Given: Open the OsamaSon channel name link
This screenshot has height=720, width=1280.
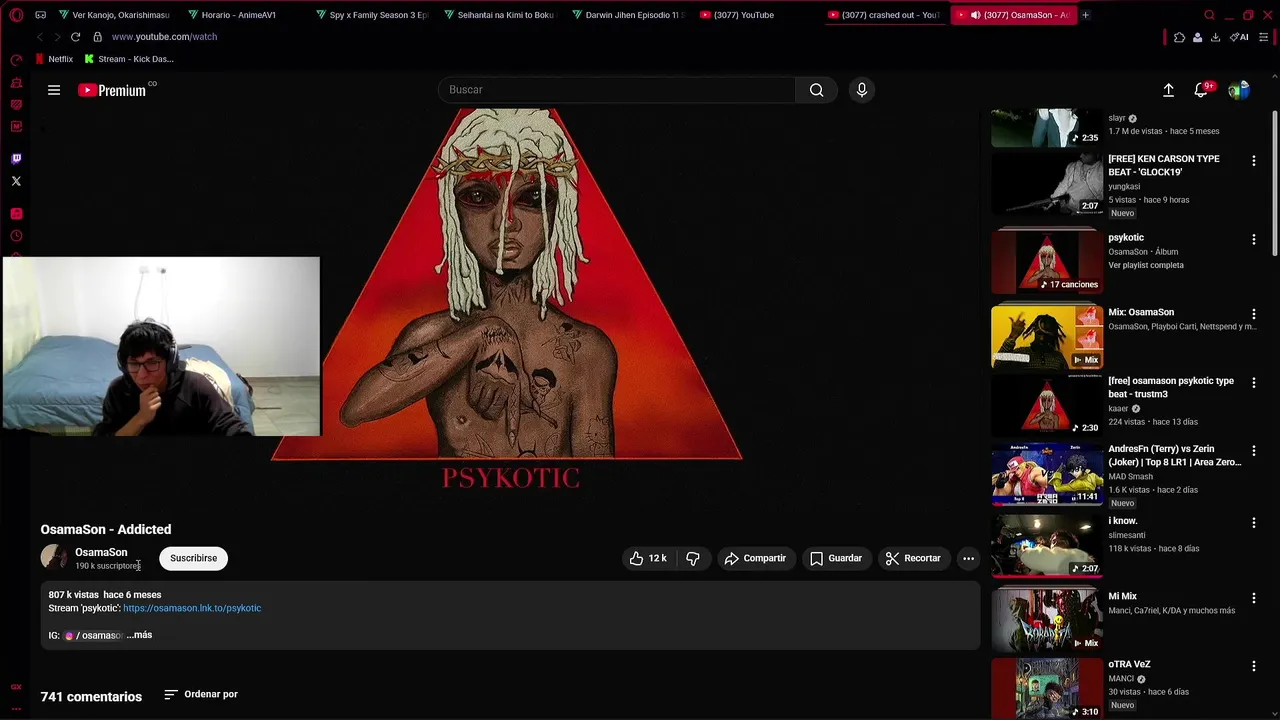Looking at the screenshot, I should [x=101, y=552].
